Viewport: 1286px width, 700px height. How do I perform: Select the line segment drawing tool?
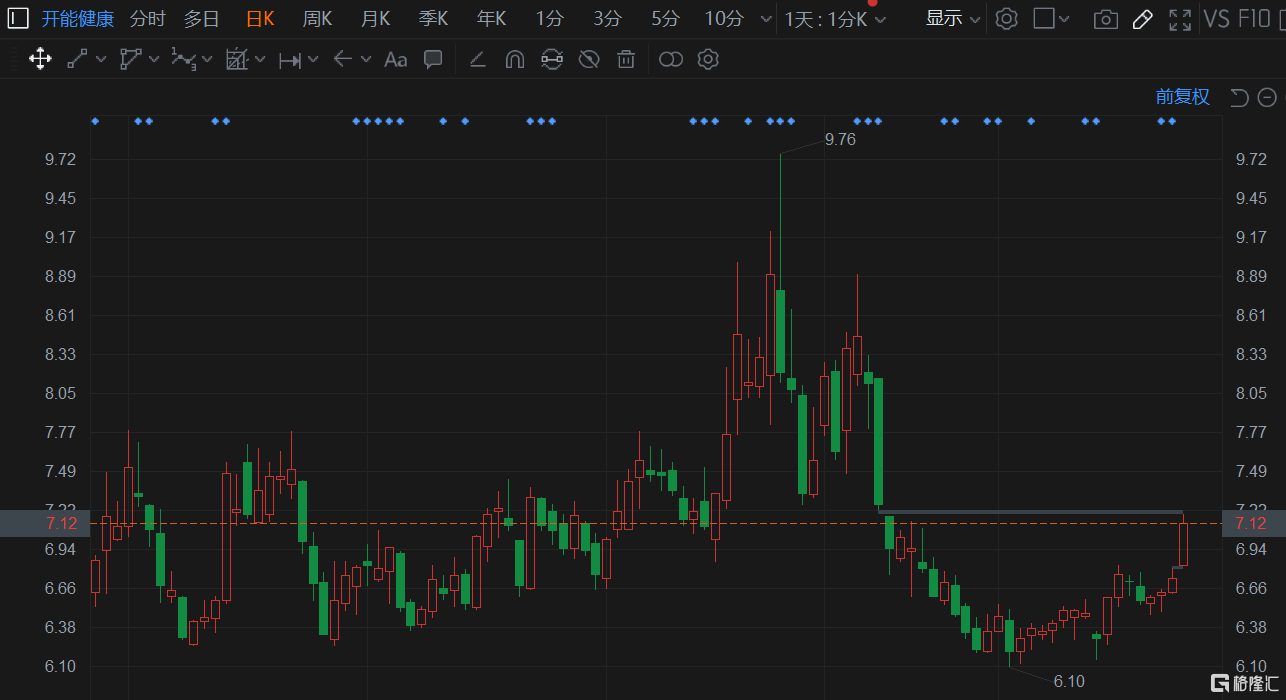click(x=77, y=59)
